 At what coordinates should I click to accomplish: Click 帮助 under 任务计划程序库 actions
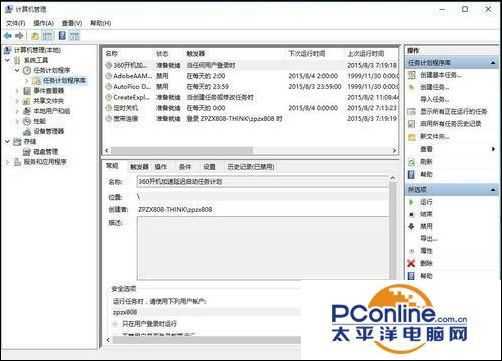[x=426, y=174]
